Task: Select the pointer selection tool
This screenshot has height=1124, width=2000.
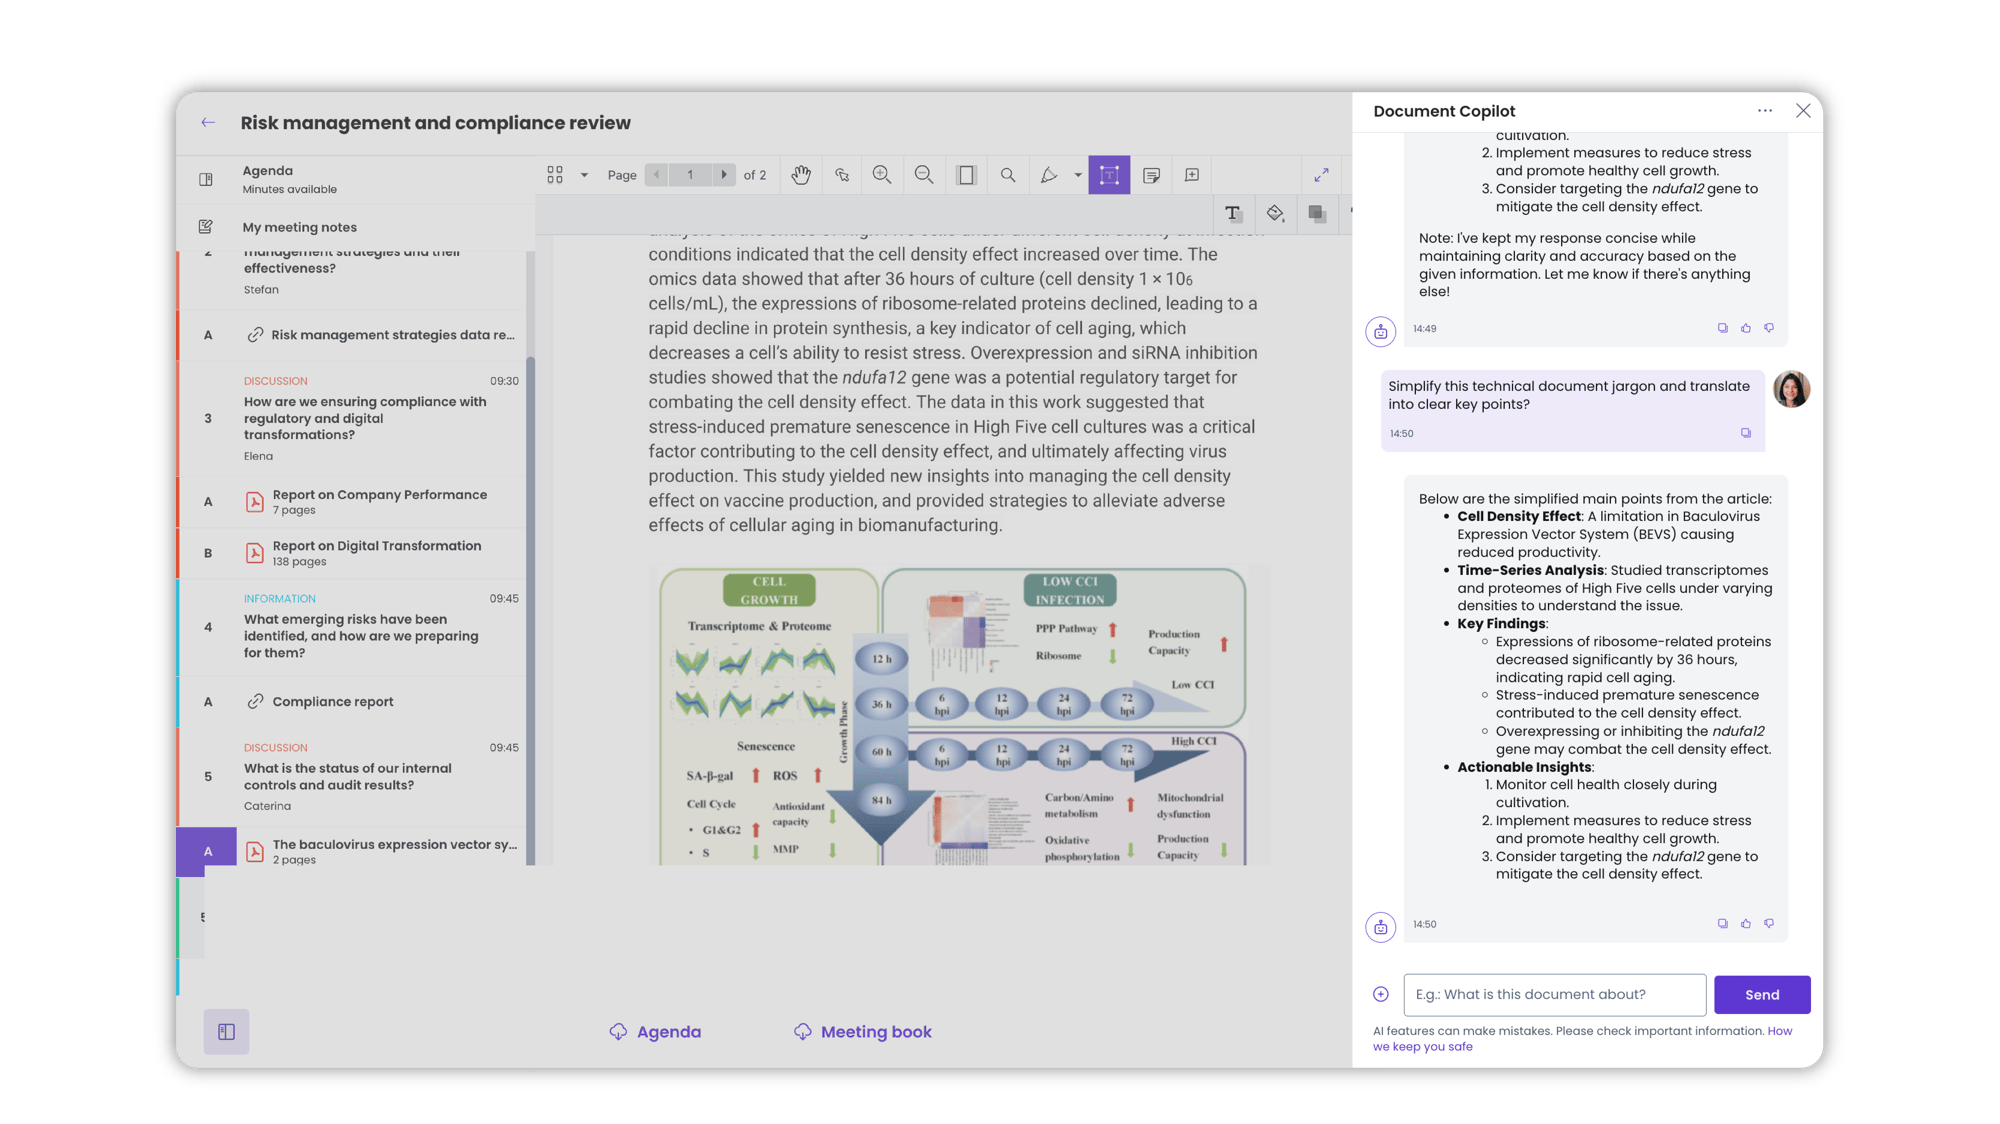Action: tap(842, 175)
